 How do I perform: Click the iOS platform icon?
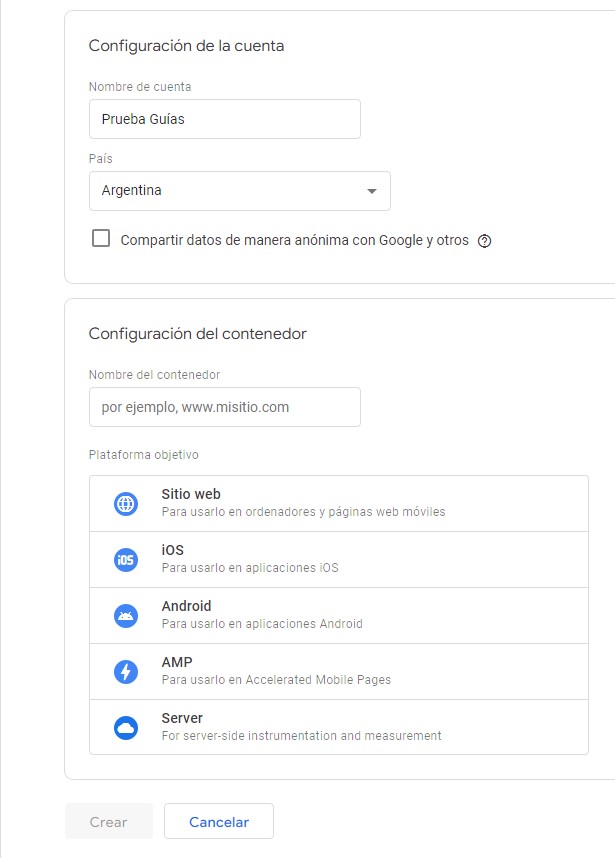click(126, 560)
